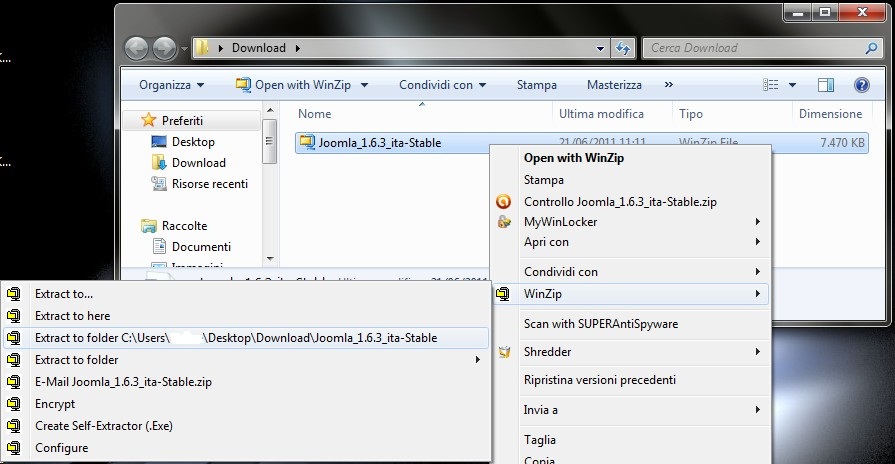The image size is (895, 464).
Task: Click the Documenti icon in the sidebar
Action: click(159, 247)
